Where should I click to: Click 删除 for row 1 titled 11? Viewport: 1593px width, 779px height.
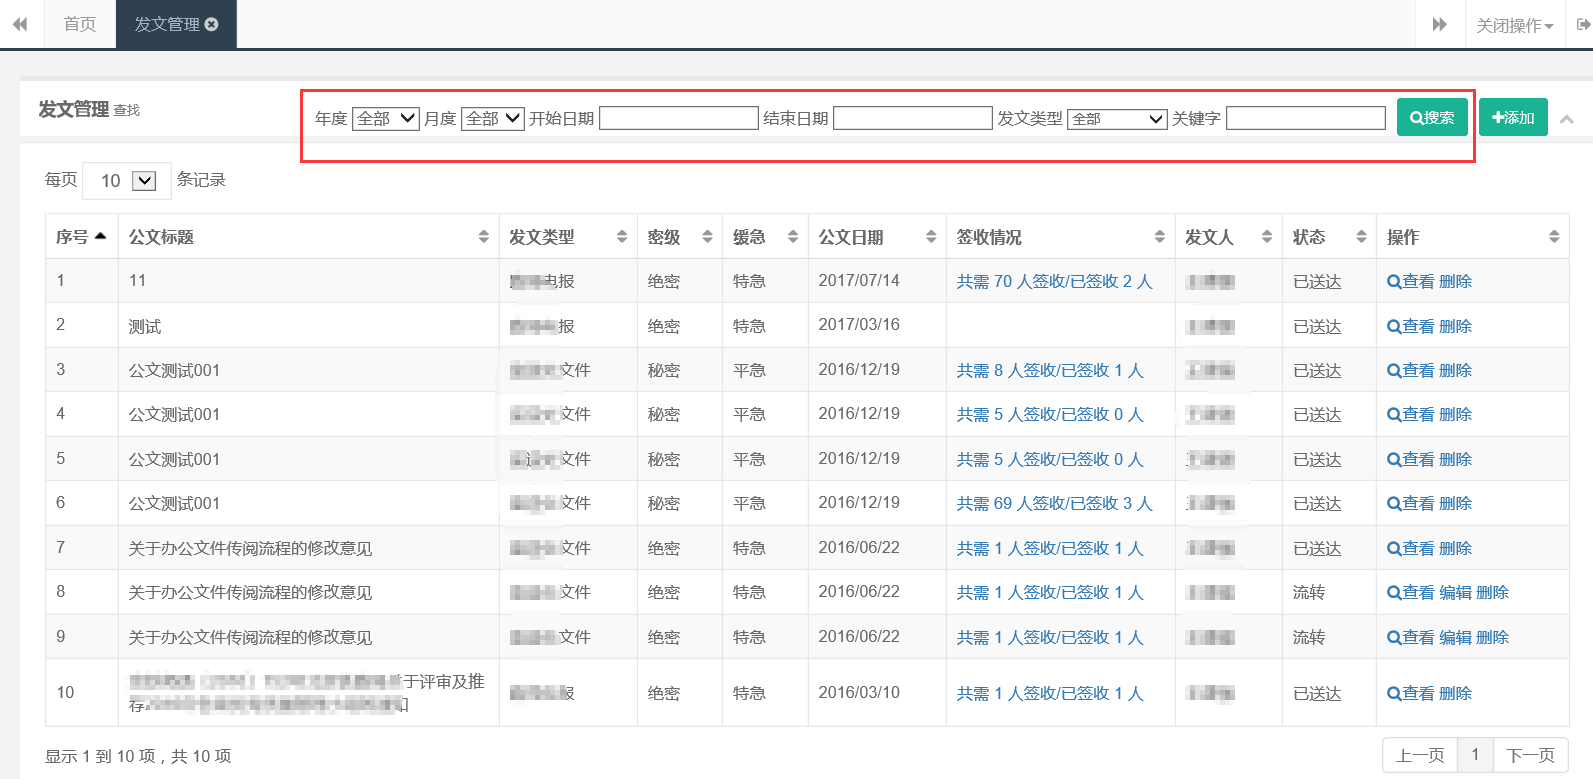point(1456,282)
